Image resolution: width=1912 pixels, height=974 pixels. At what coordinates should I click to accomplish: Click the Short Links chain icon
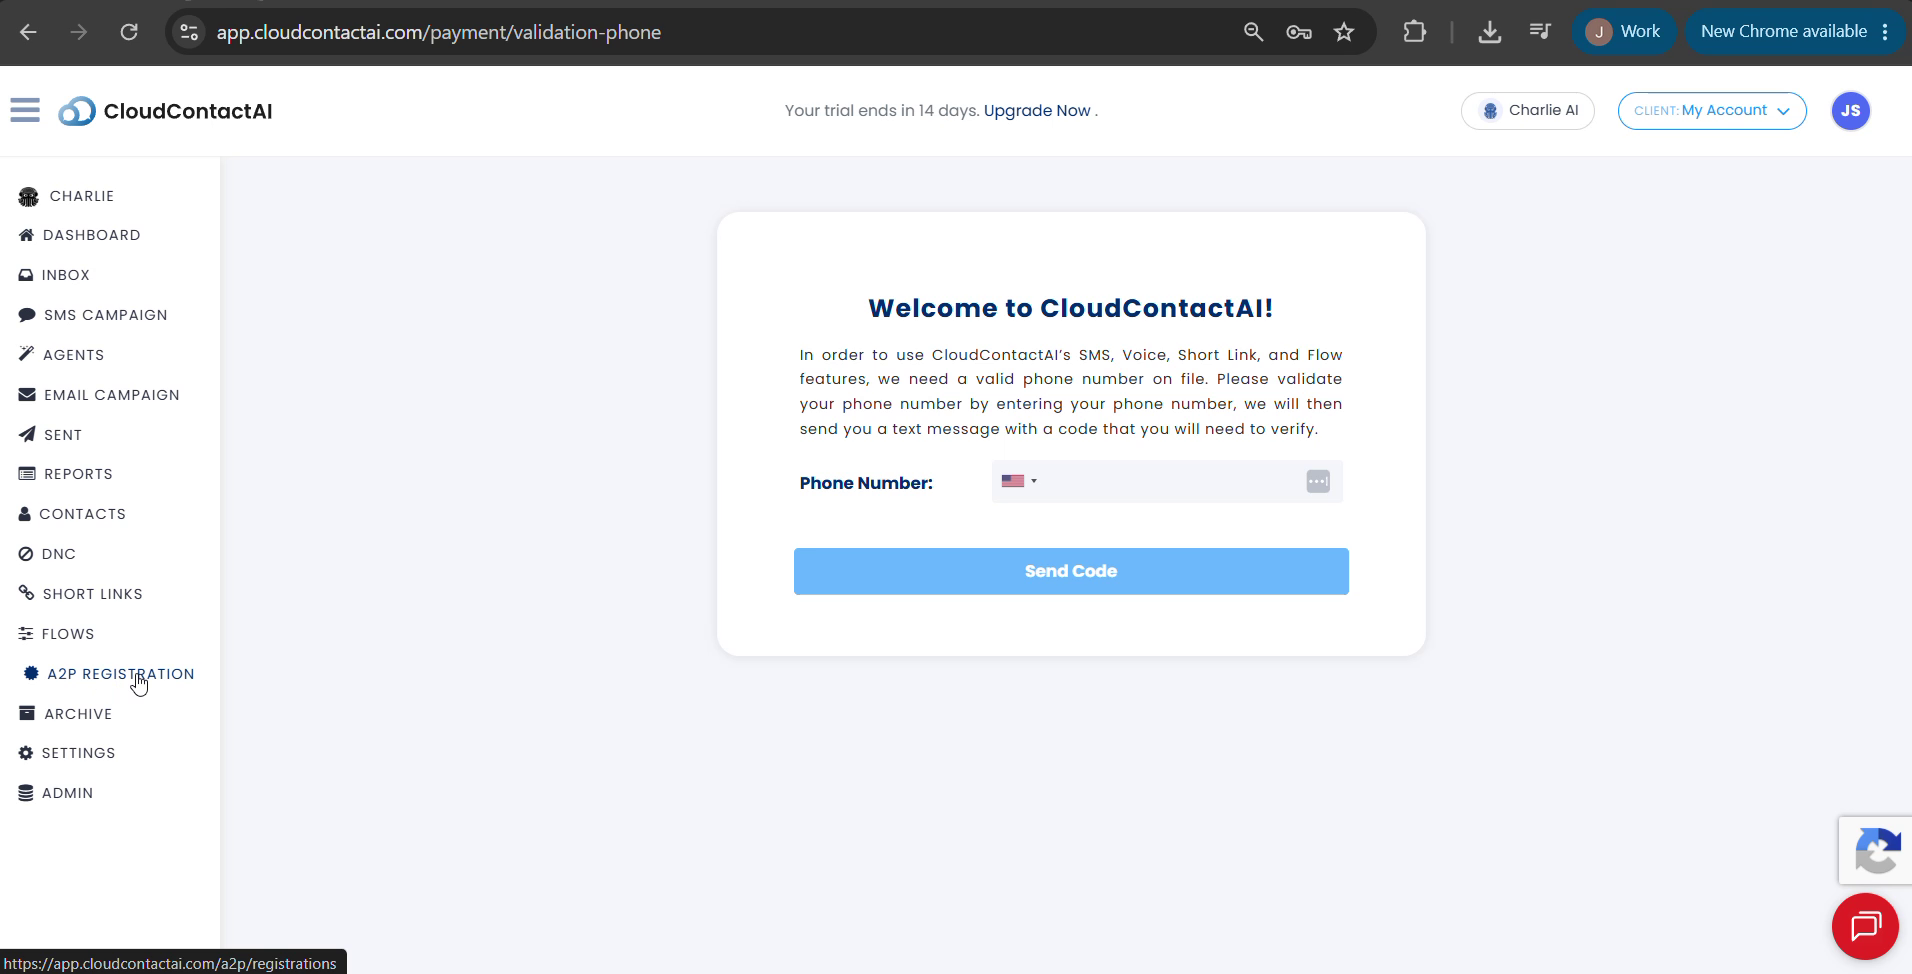pos(27,593)
